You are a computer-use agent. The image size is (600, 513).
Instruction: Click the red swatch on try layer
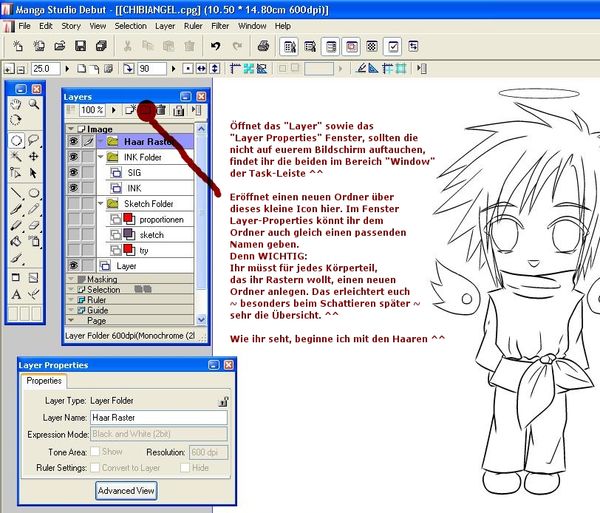click(x=129, y=250)
